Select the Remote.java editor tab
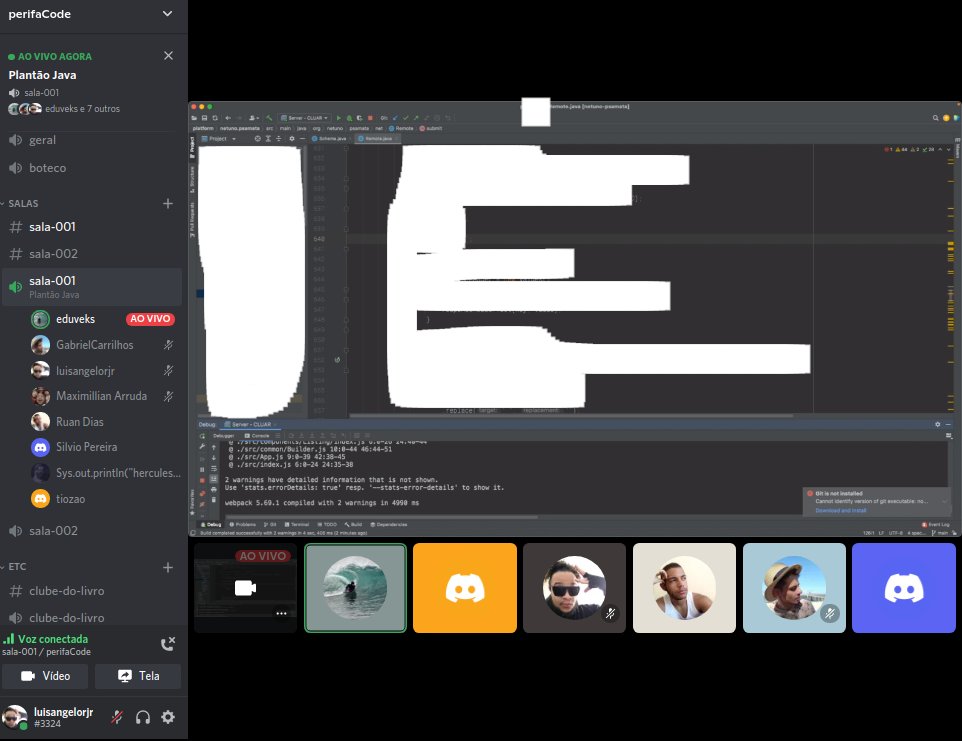Screen dimensions: 962x741 378,139
